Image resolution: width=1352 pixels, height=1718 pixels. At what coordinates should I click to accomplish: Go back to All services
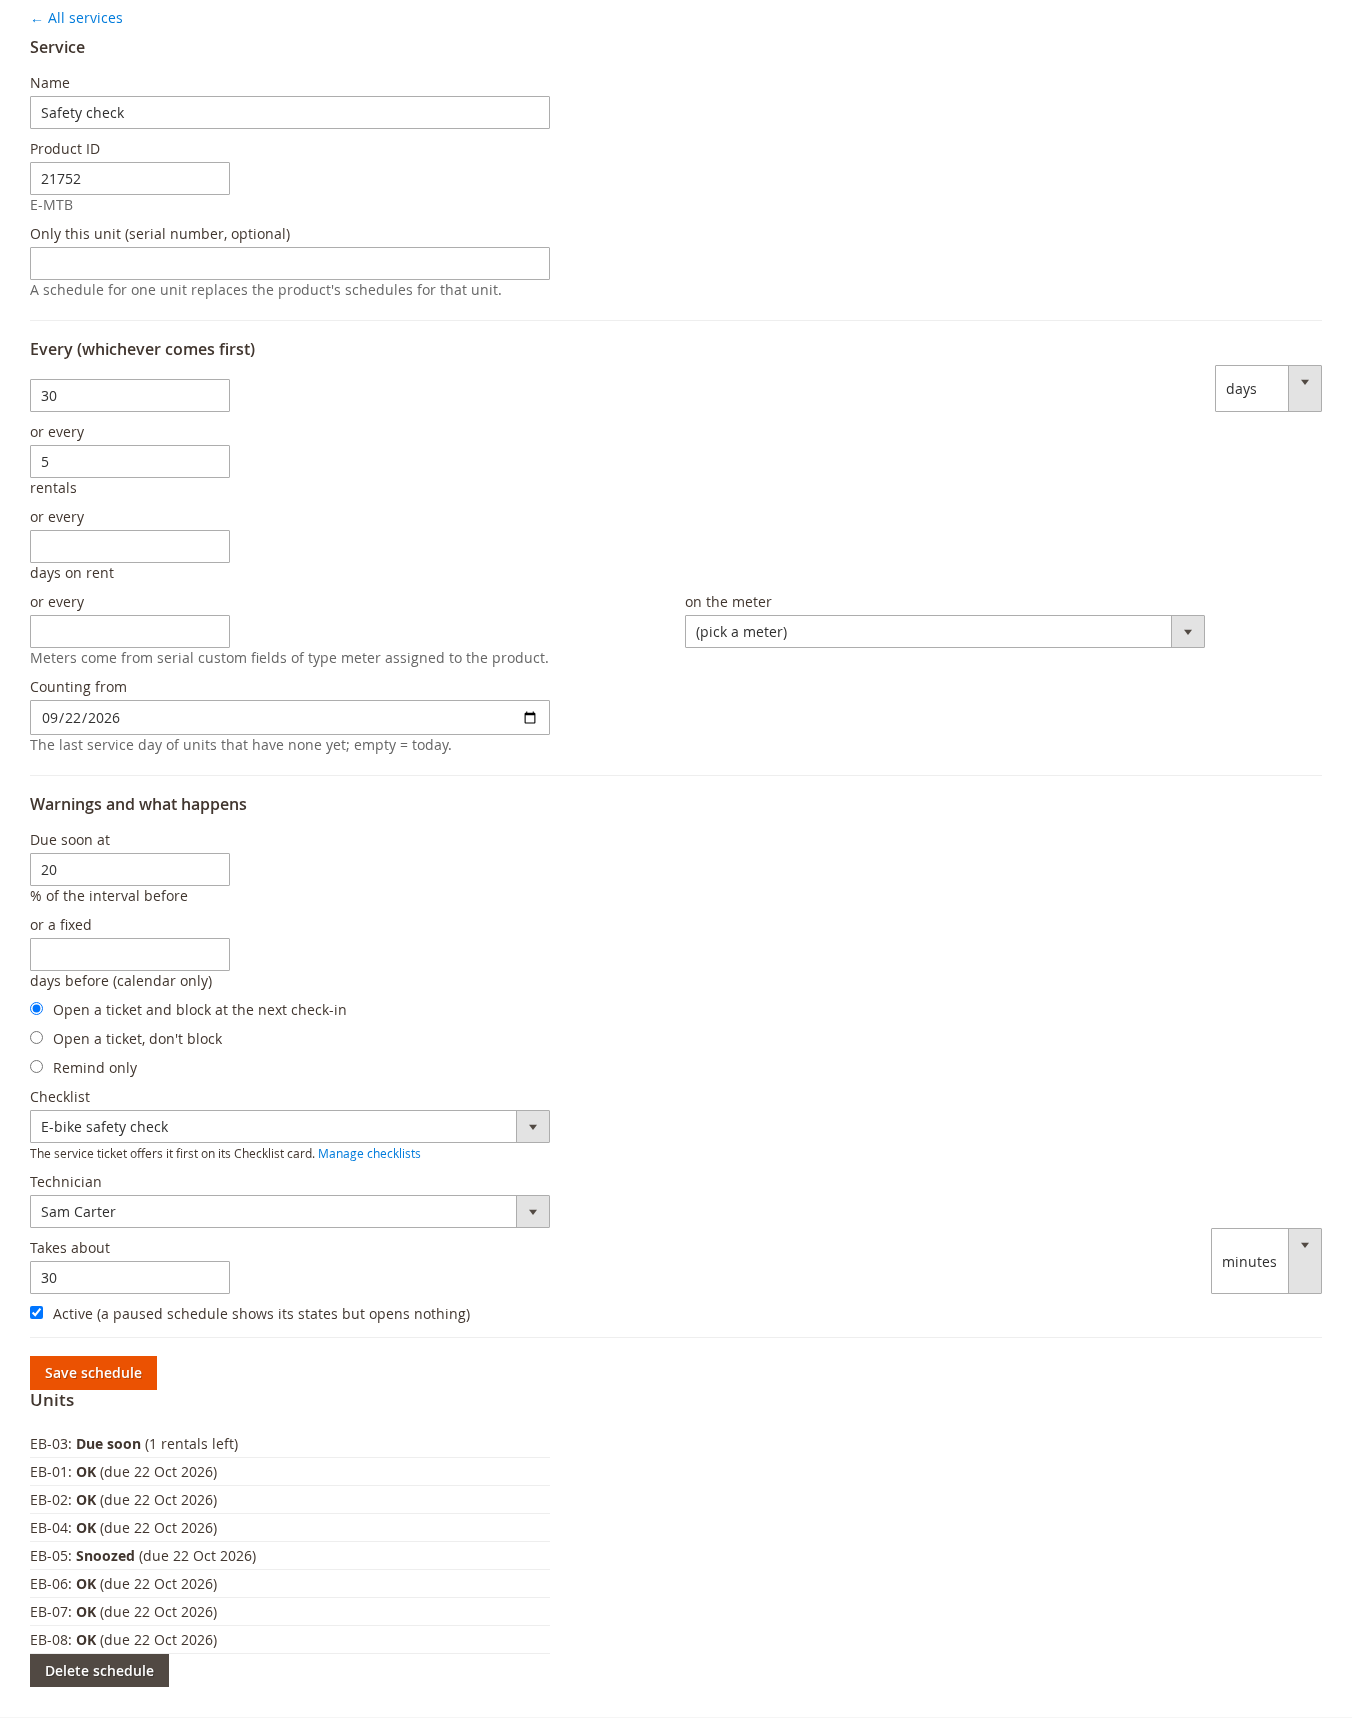(x=77, y=18)
